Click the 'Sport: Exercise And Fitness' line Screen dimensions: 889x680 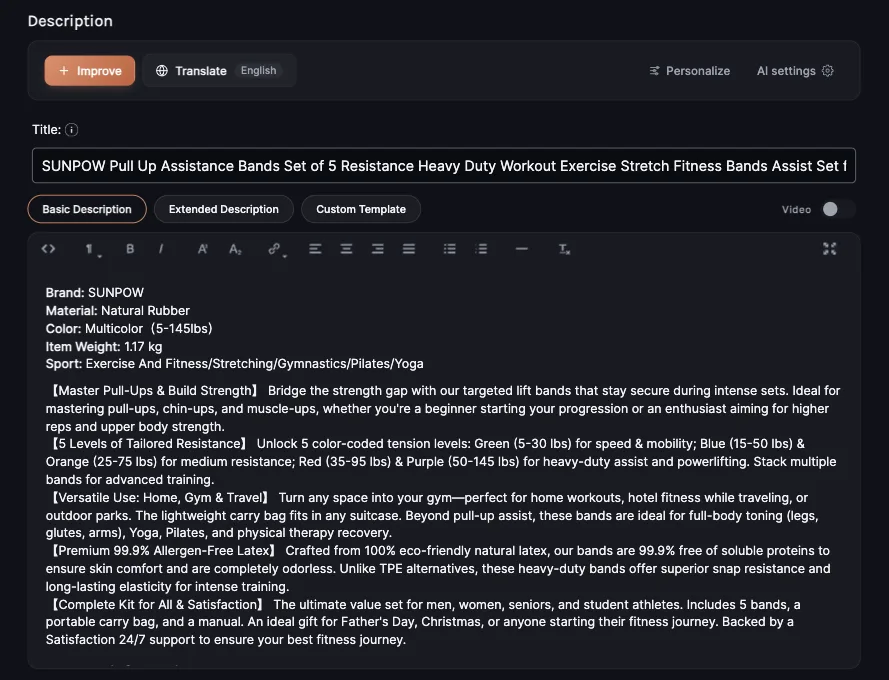(234, 364)
